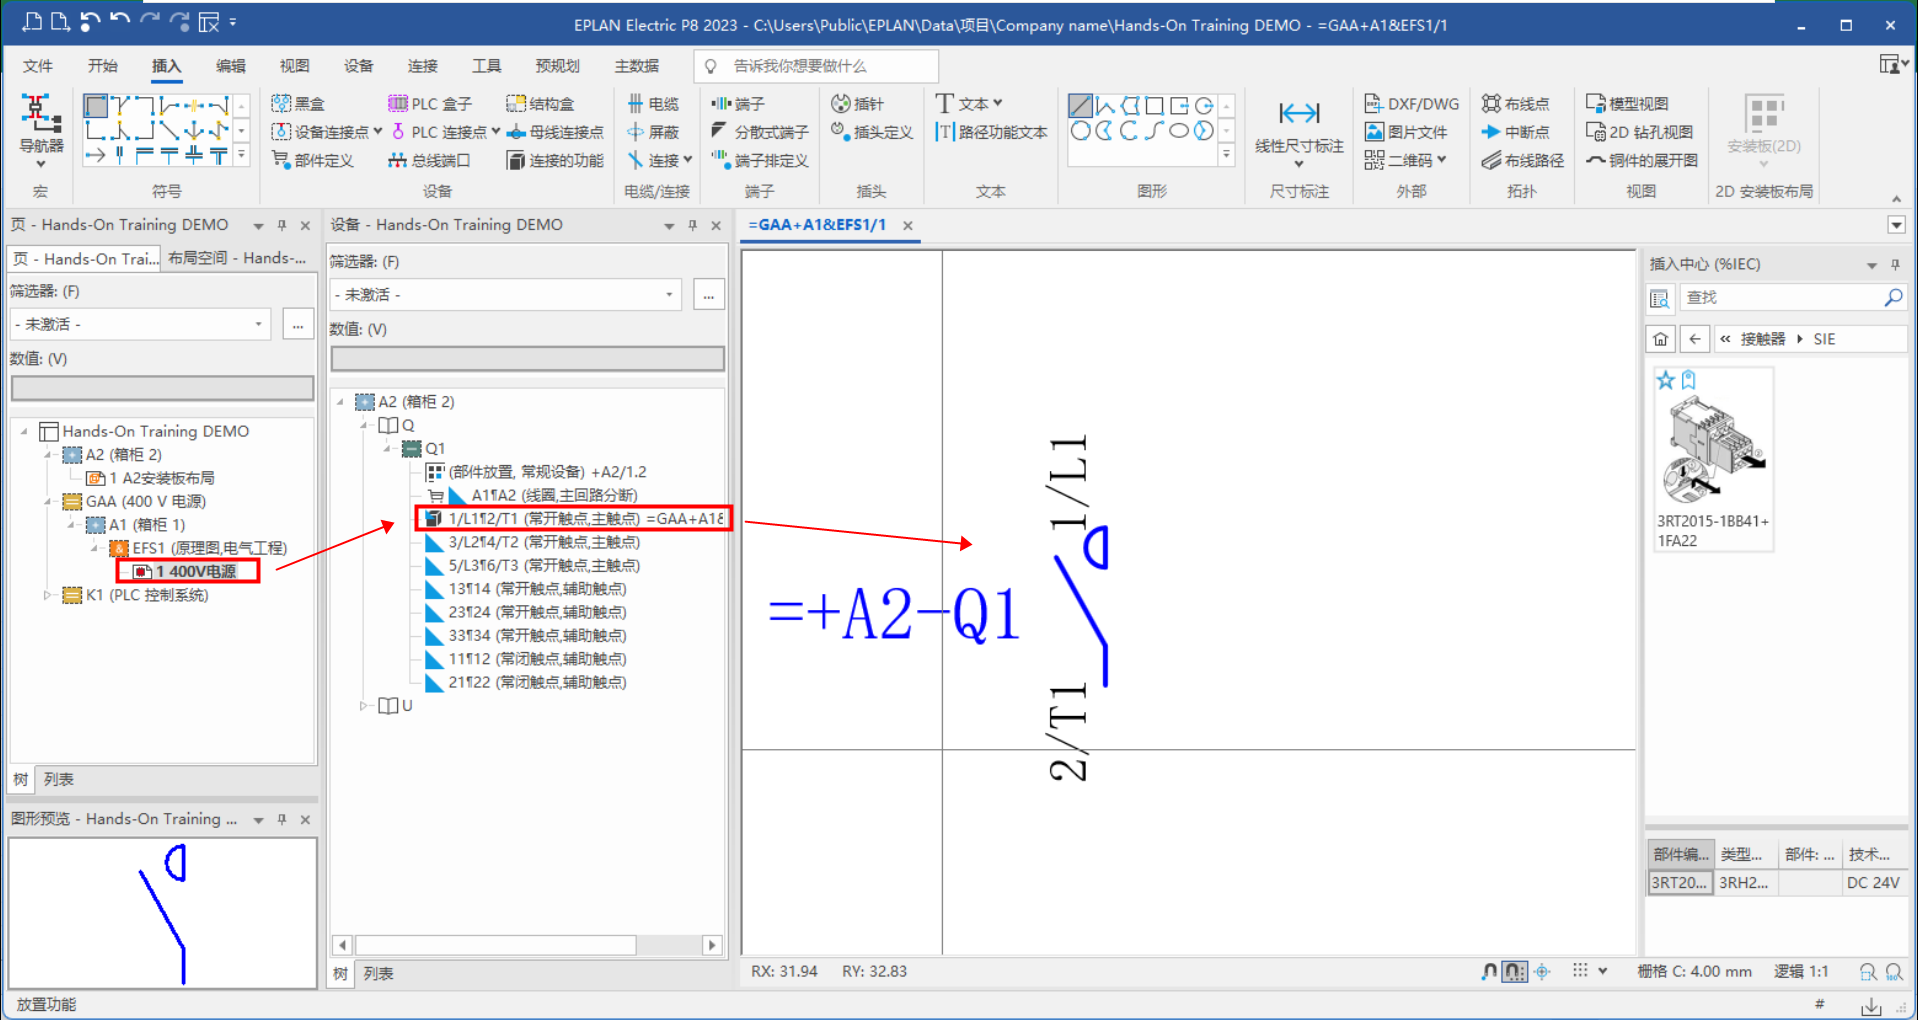Toggle the favorite star on 3RT2015 part
1918x1020 pixels.
point(1665,380)
